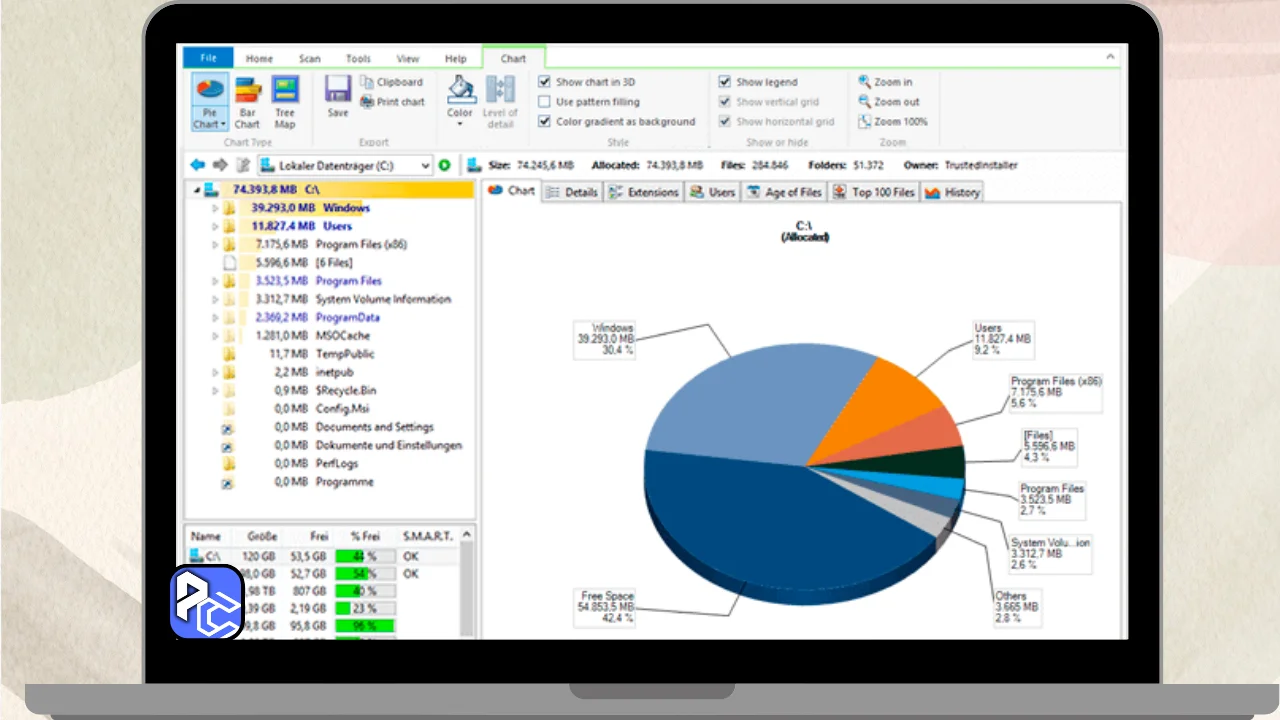This screenshot has width=1280, height=720.
Task: Click the PerfLogs folder icon
Action: click(x=229, y=464)
